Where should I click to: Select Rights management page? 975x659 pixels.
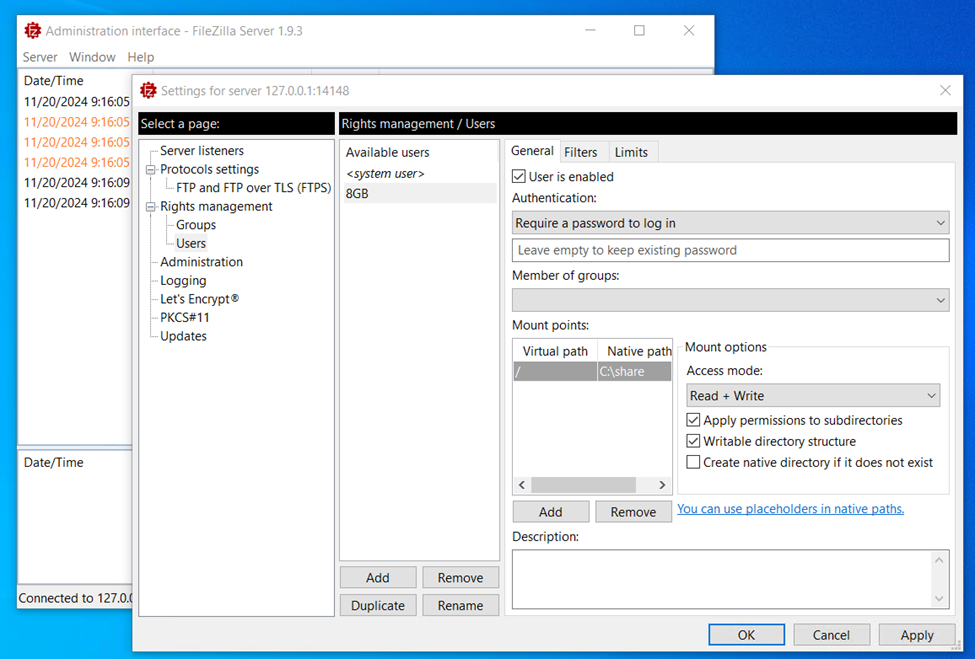click(x=216, y=206)
